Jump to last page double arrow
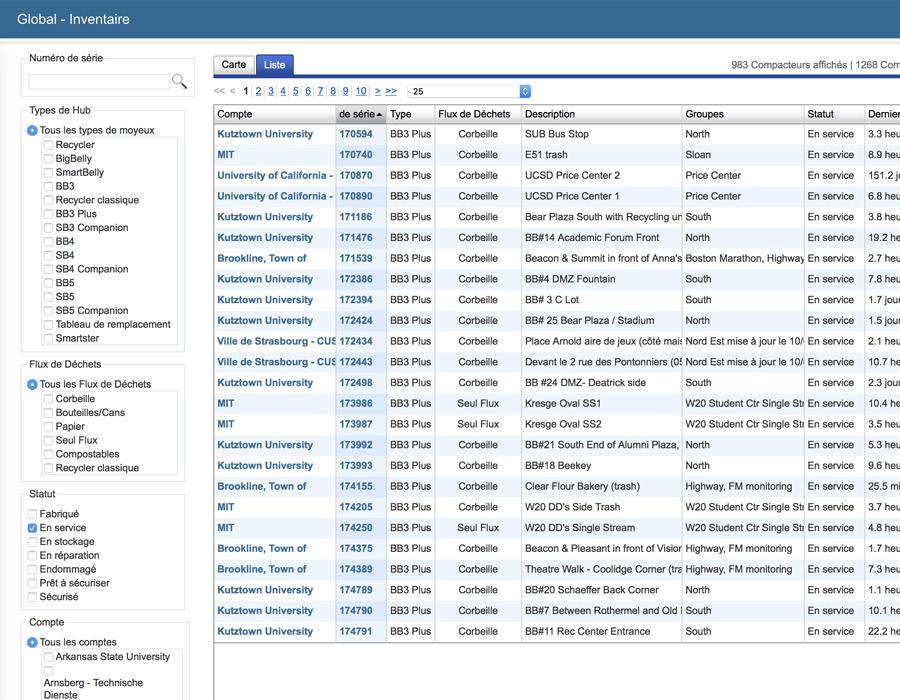This screenshot has height=700, width=900. click(x=391, y=91)
